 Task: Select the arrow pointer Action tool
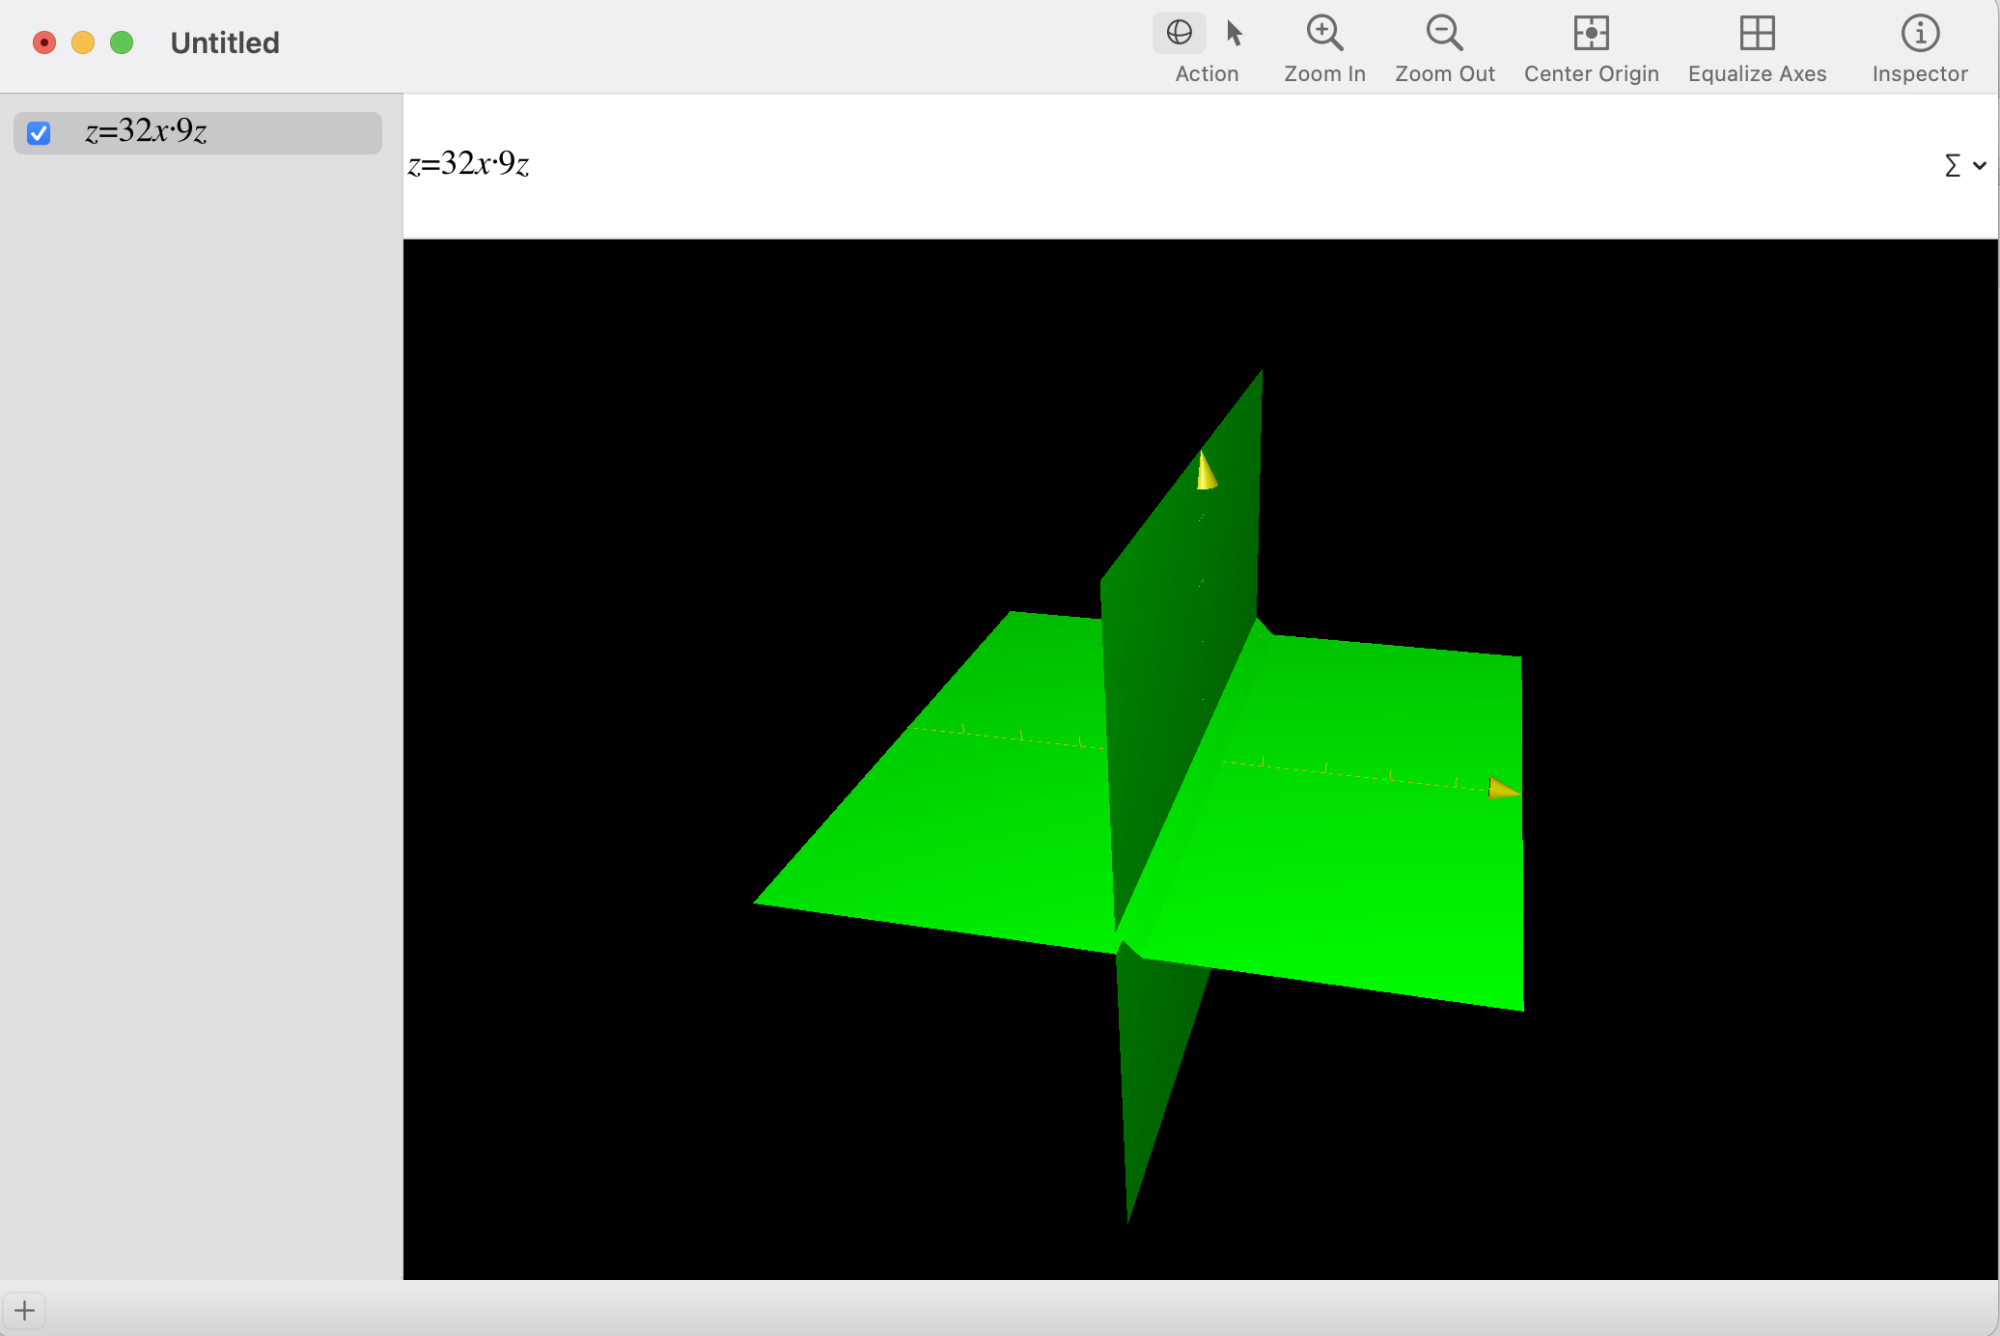click(1235, 33)
